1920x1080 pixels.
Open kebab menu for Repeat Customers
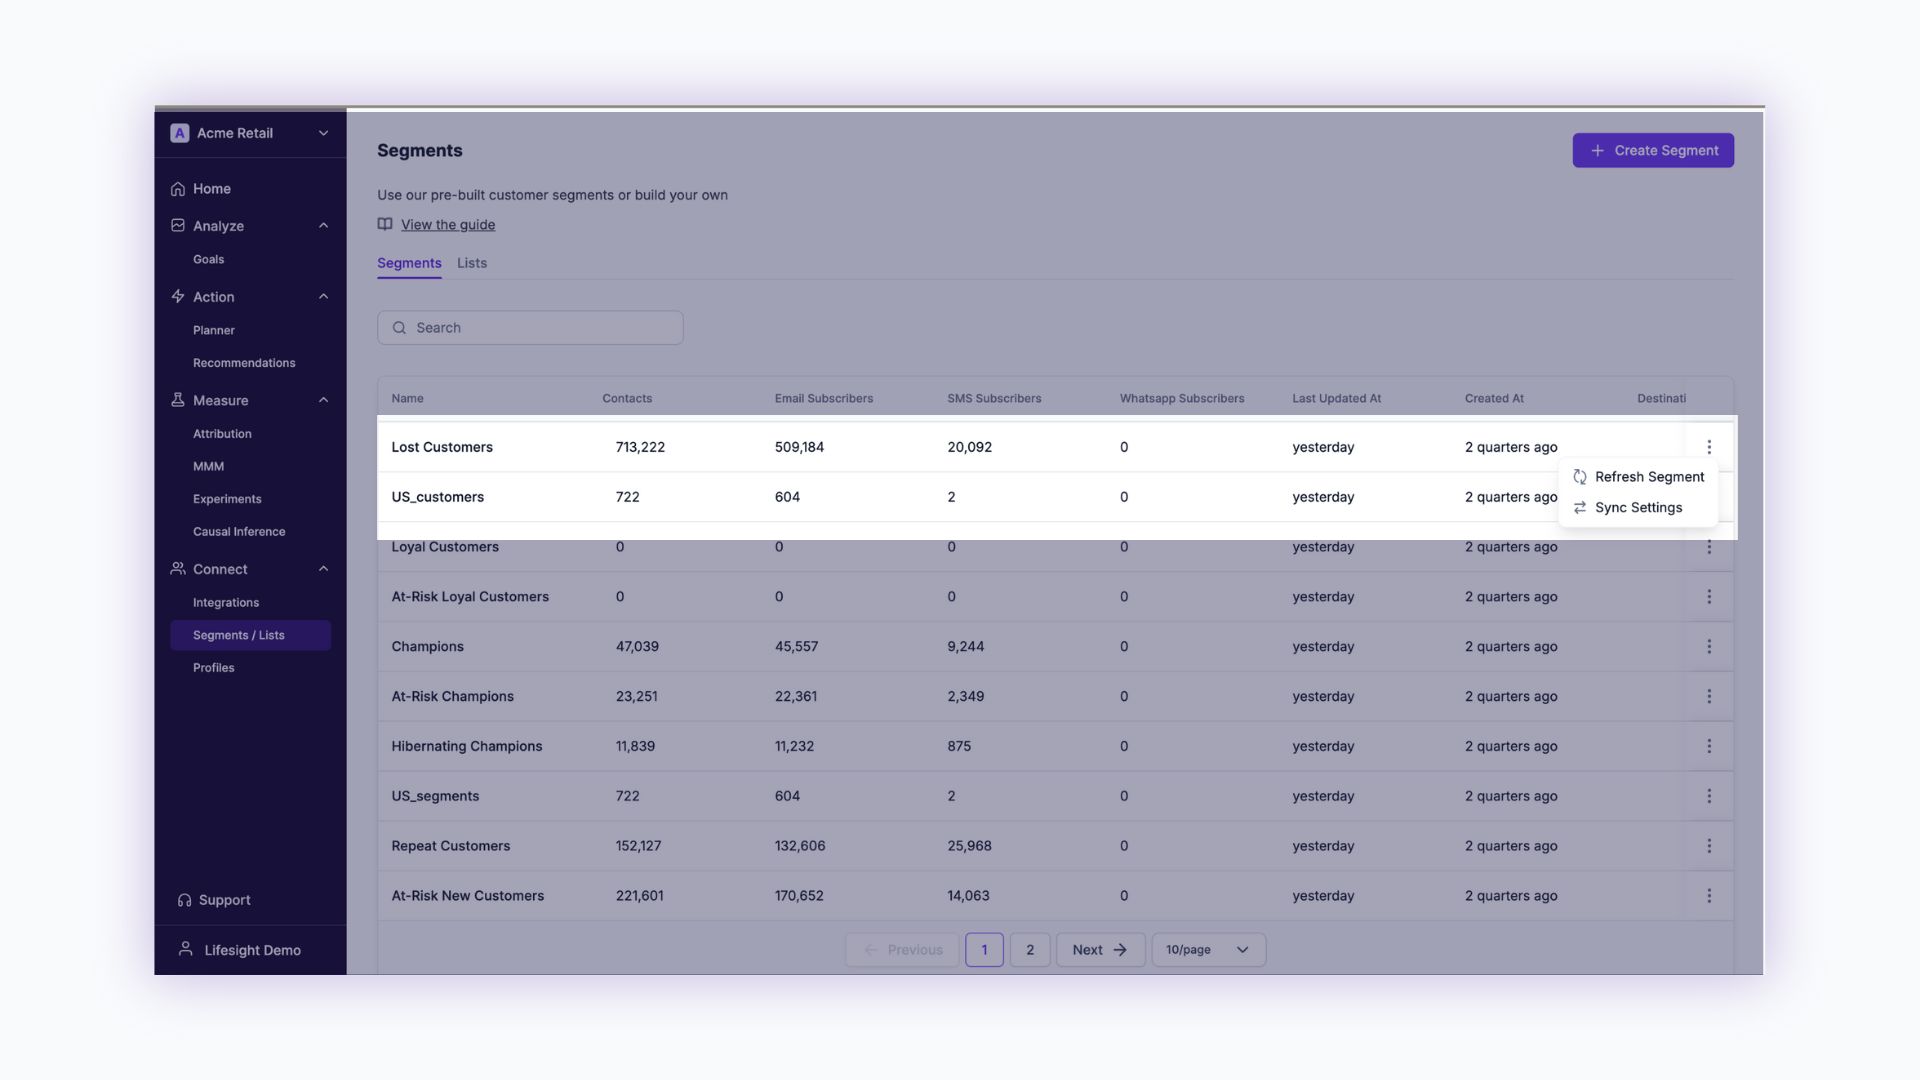point(1709,846)
